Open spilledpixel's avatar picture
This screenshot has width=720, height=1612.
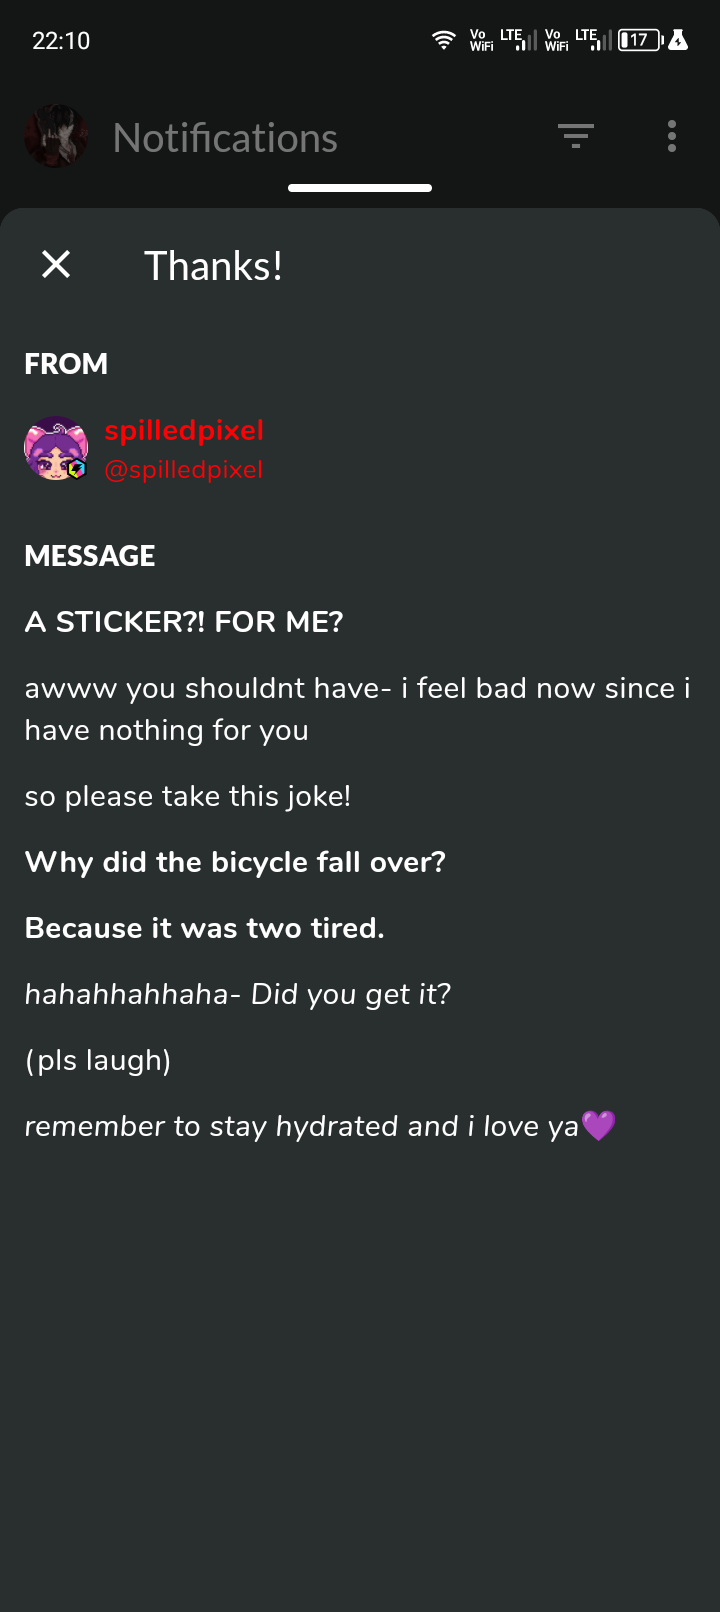56,449
